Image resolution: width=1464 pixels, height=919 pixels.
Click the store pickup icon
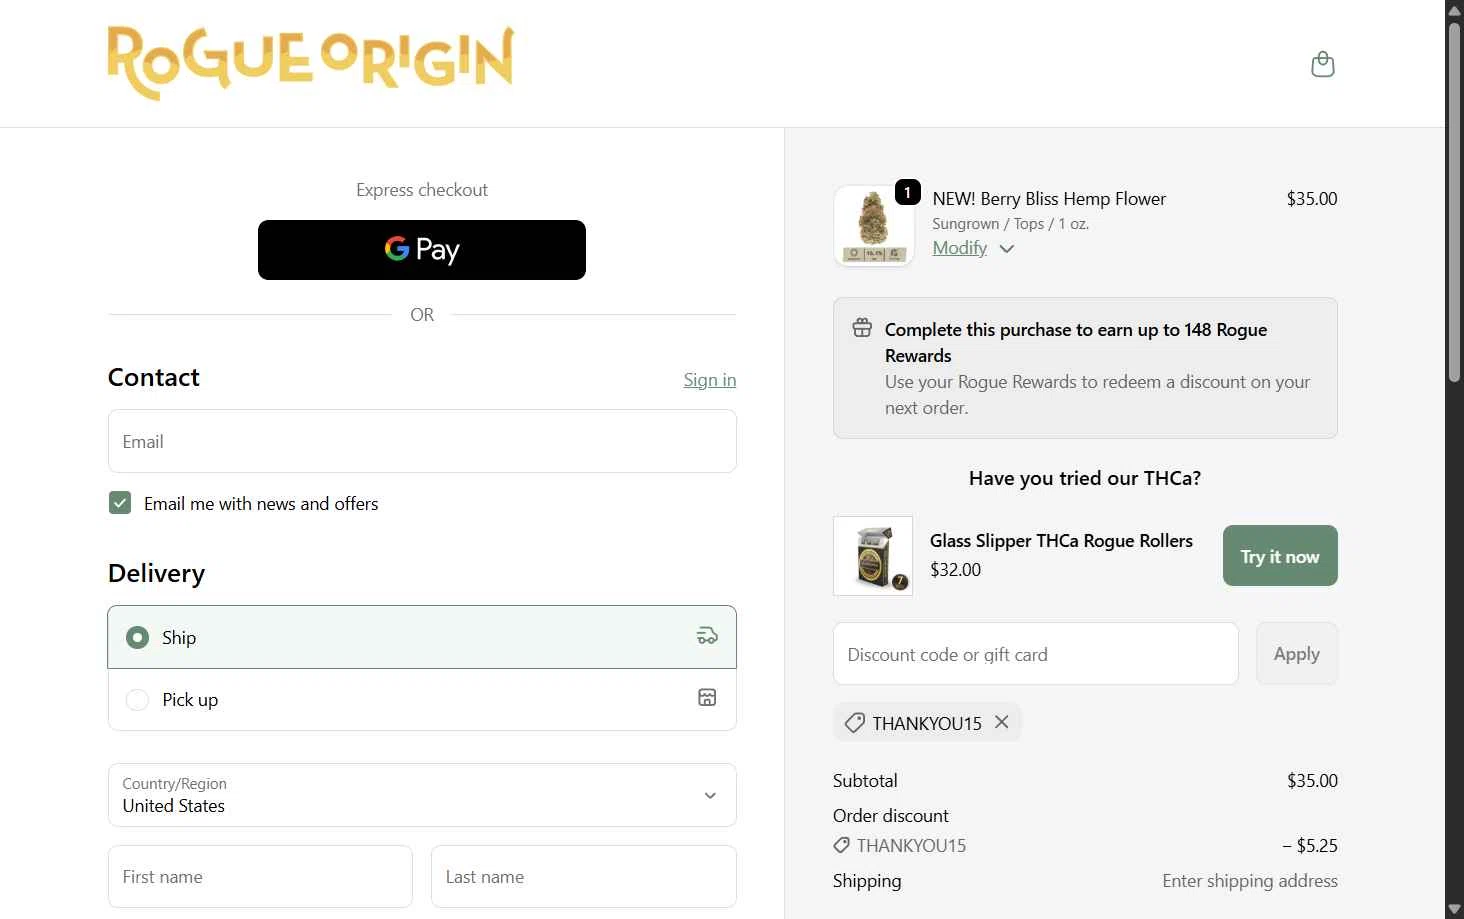pyautogui.click(x=707, y=698)
